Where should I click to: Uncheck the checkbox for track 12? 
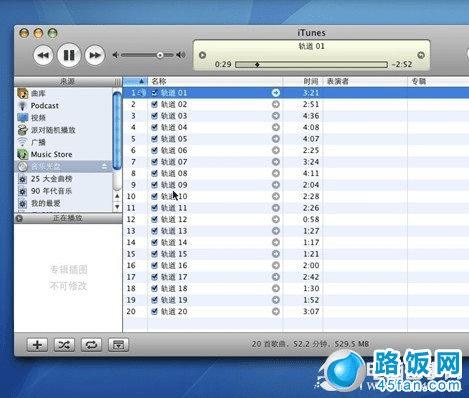pos(154,219)
